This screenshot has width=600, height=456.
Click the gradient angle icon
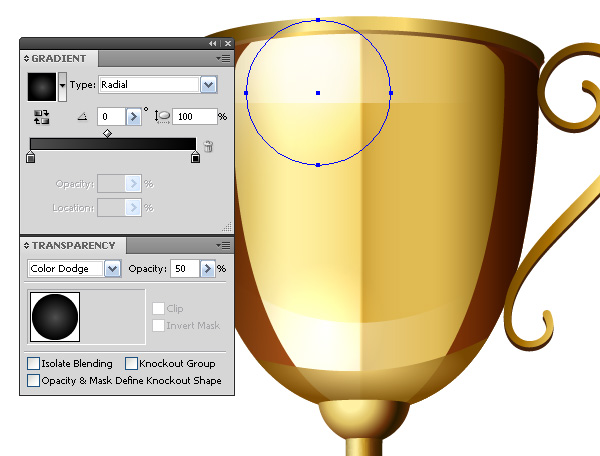click(x=82, y=116)
